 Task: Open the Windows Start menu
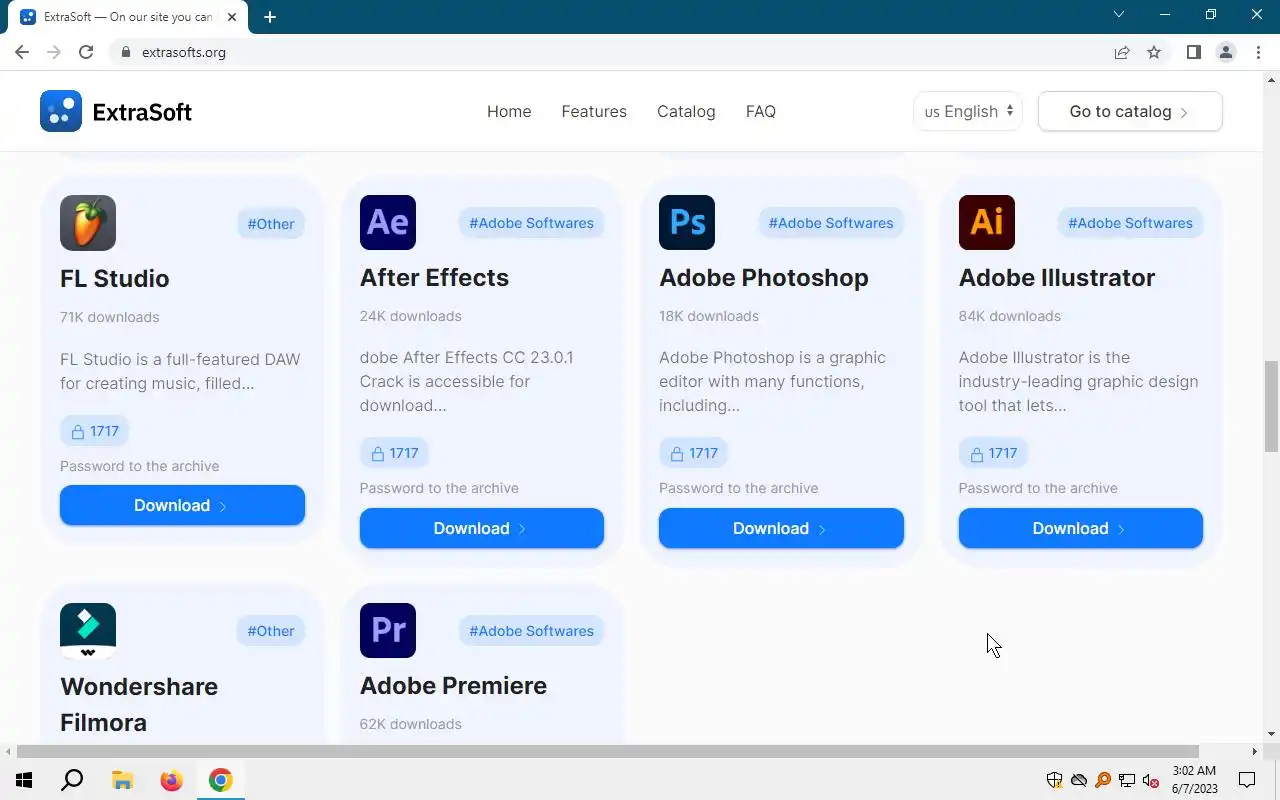tap(24, 780)
